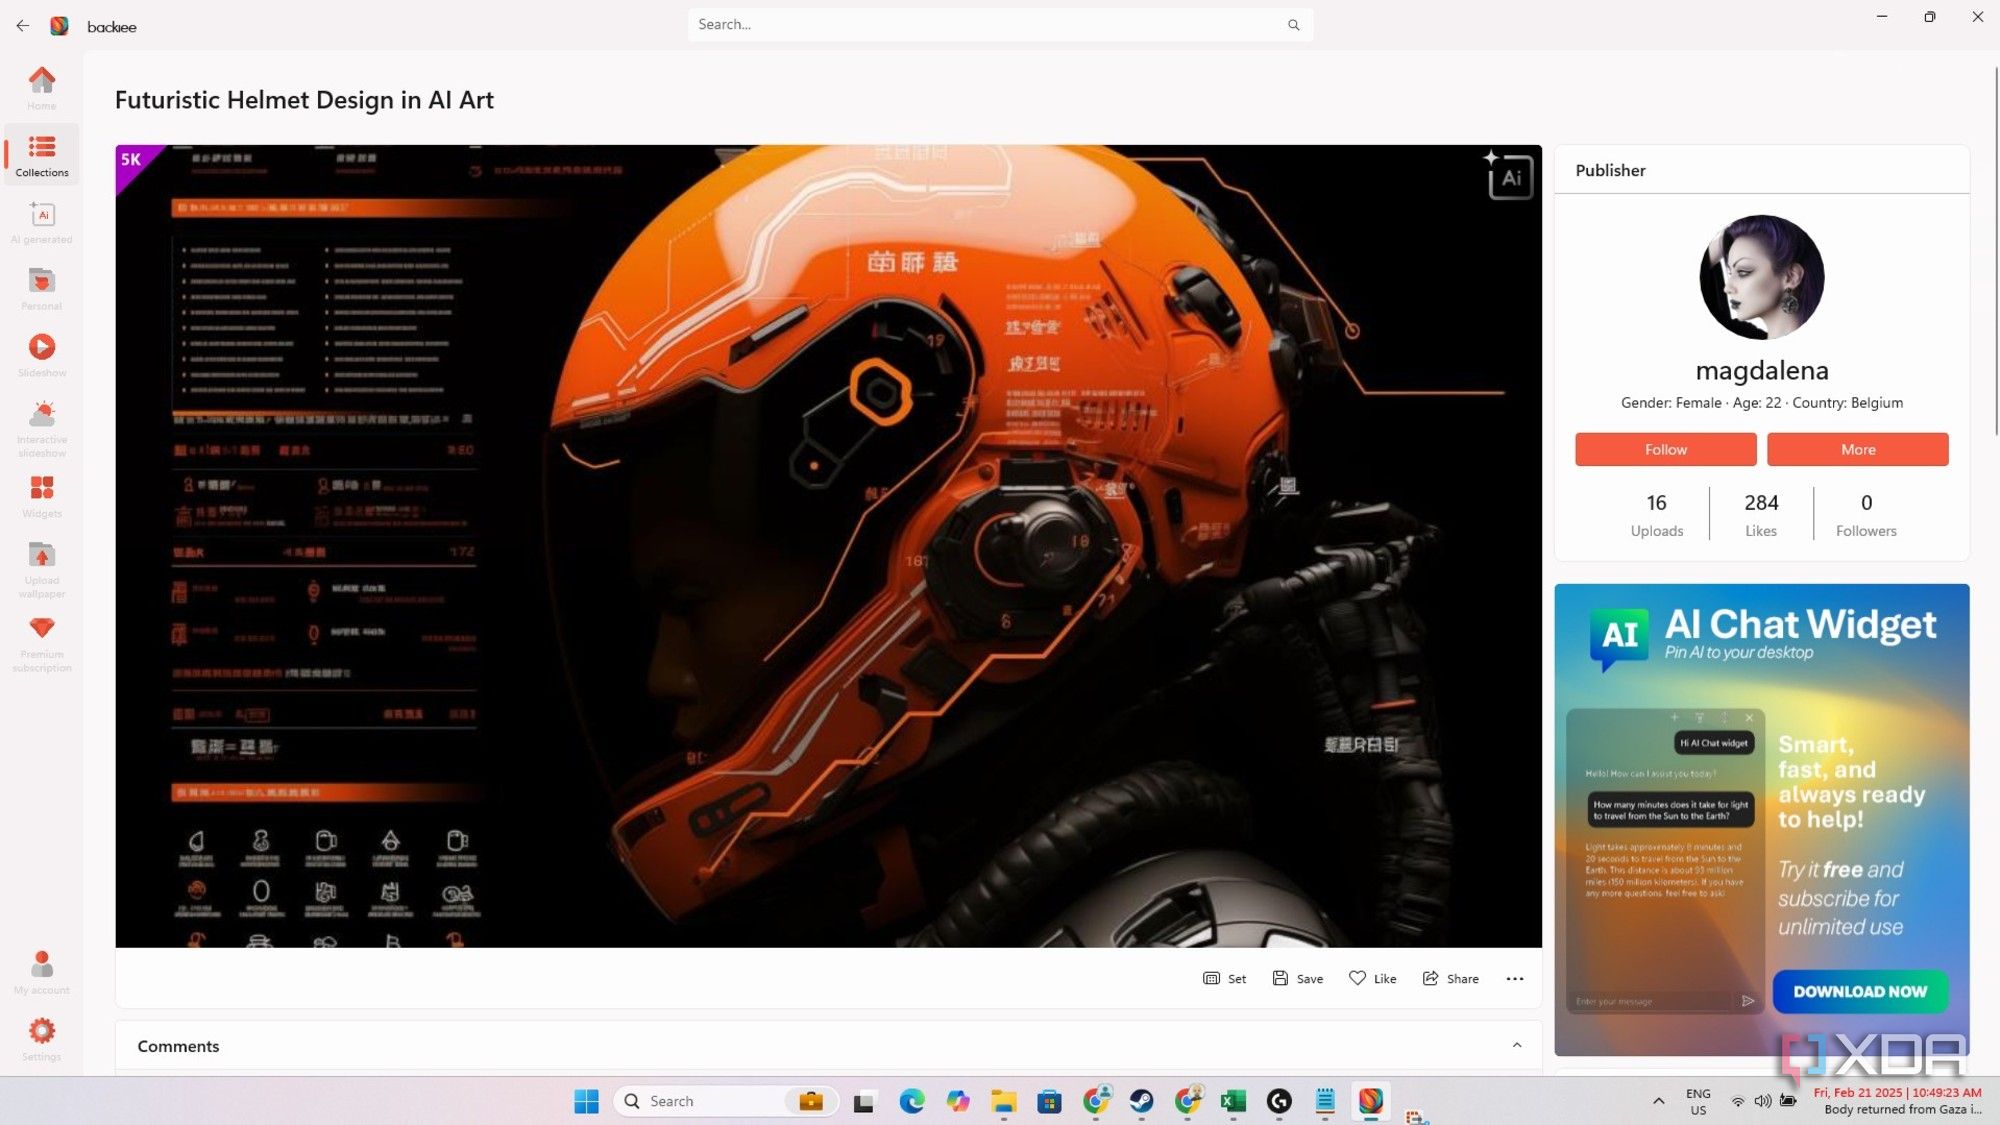Like the helmet wallpaper
2000x1125 pixels.
(1372, 978)
